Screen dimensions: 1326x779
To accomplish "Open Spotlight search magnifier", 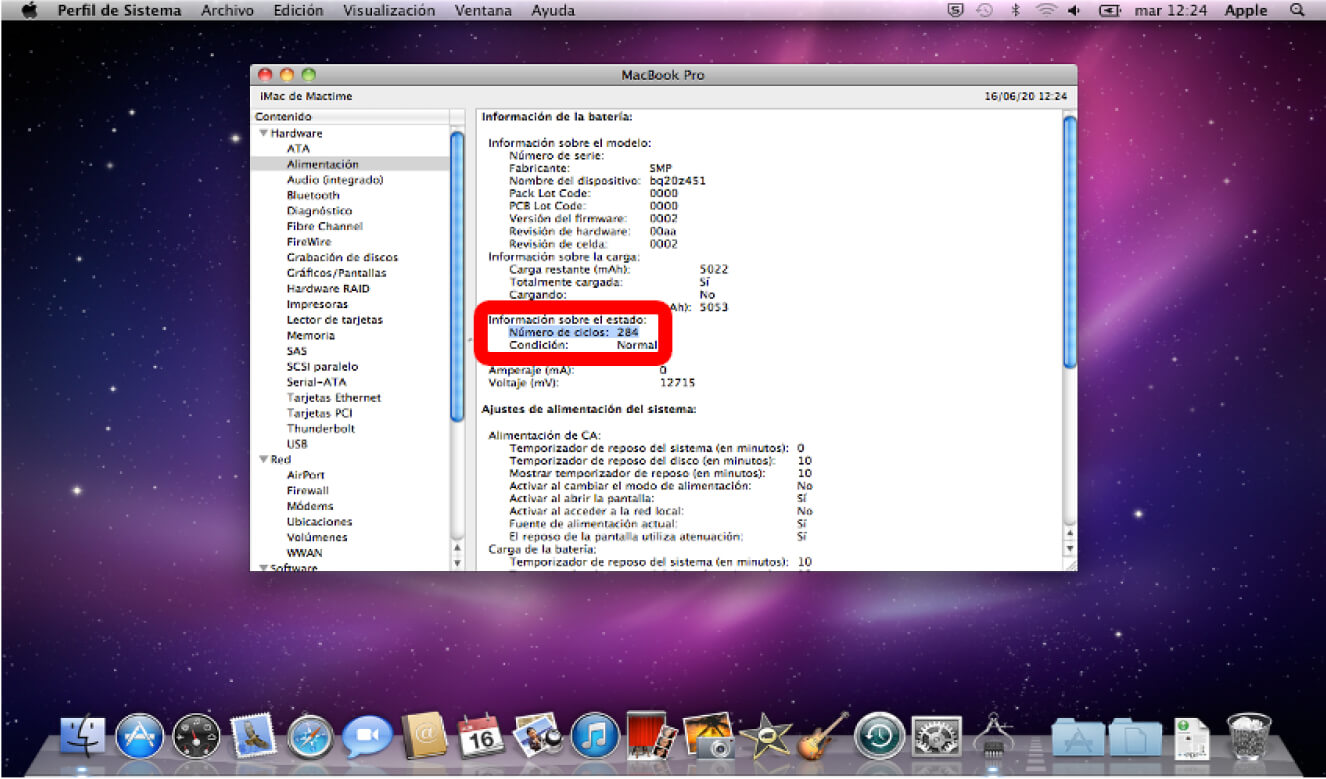I will tap(1298, 10).
